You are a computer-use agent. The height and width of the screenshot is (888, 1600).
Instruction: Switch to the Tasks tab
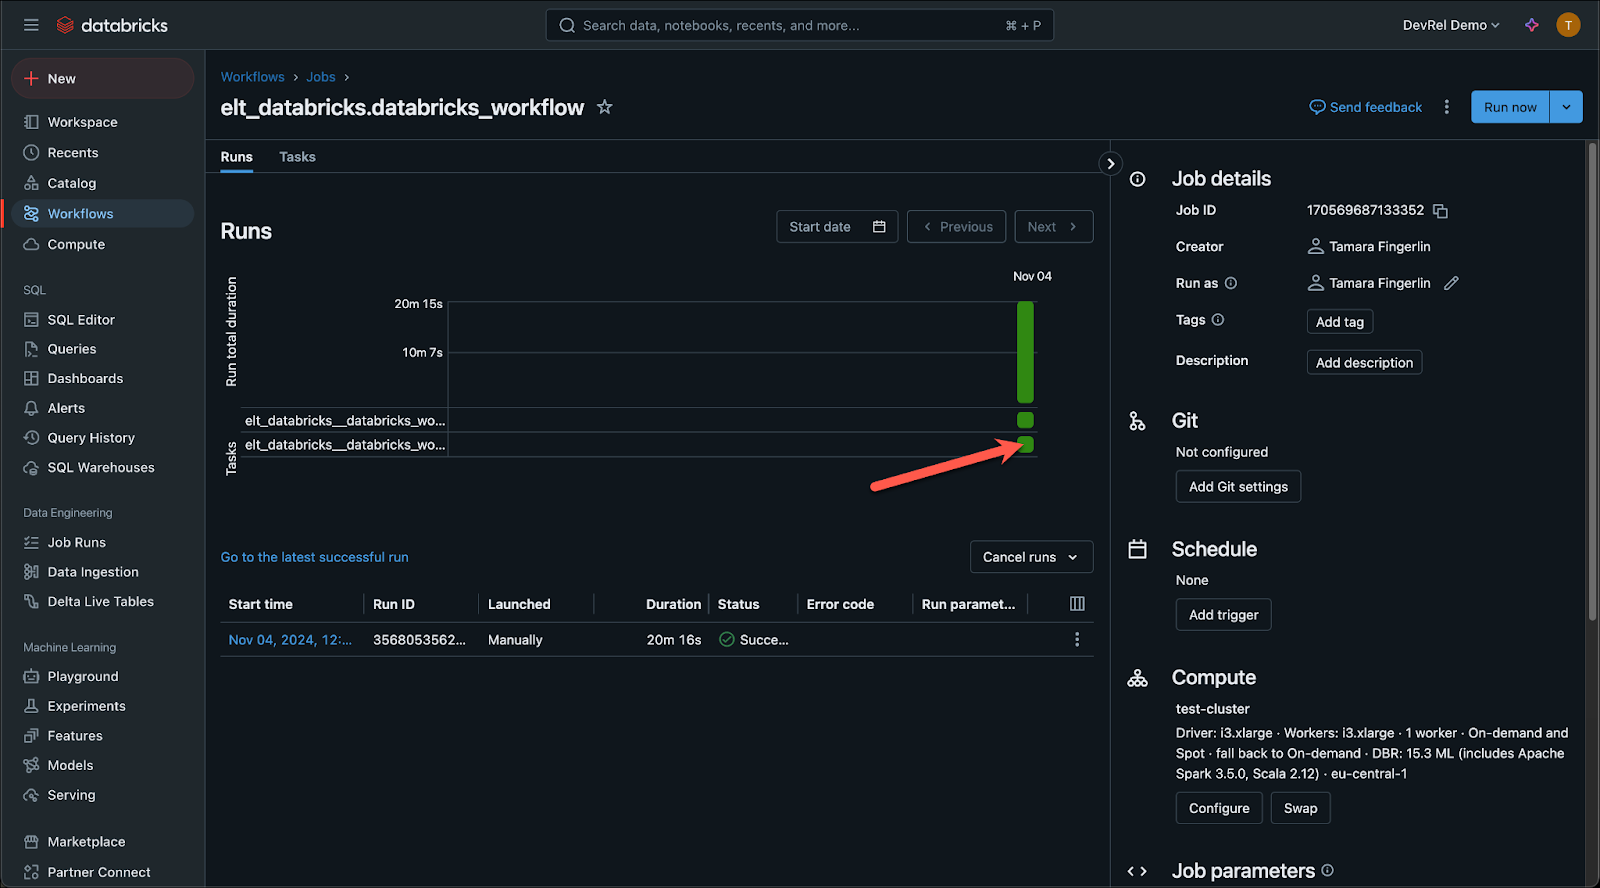(297, 157)
